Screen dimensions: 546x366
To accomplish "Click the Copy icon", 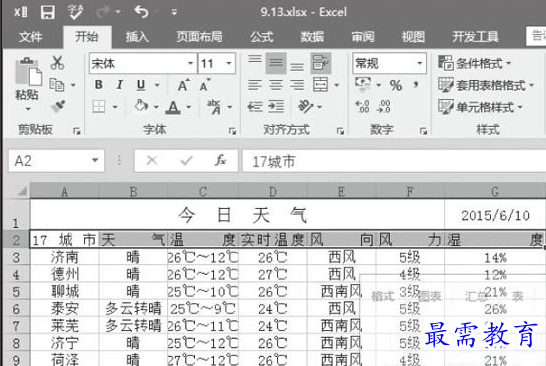I will [x=57, y=85].
